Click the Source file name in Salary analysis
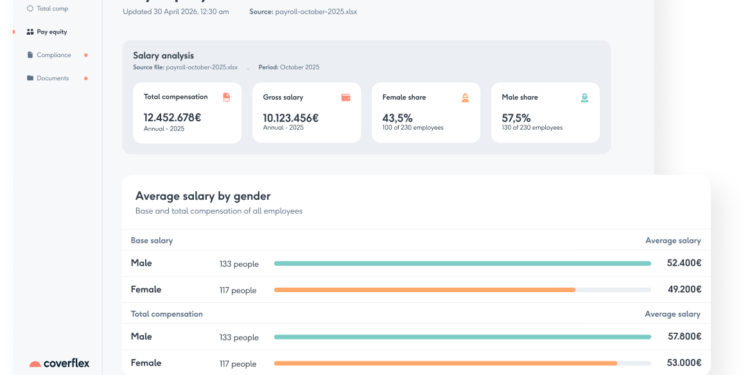 click(x=201, y=67)
